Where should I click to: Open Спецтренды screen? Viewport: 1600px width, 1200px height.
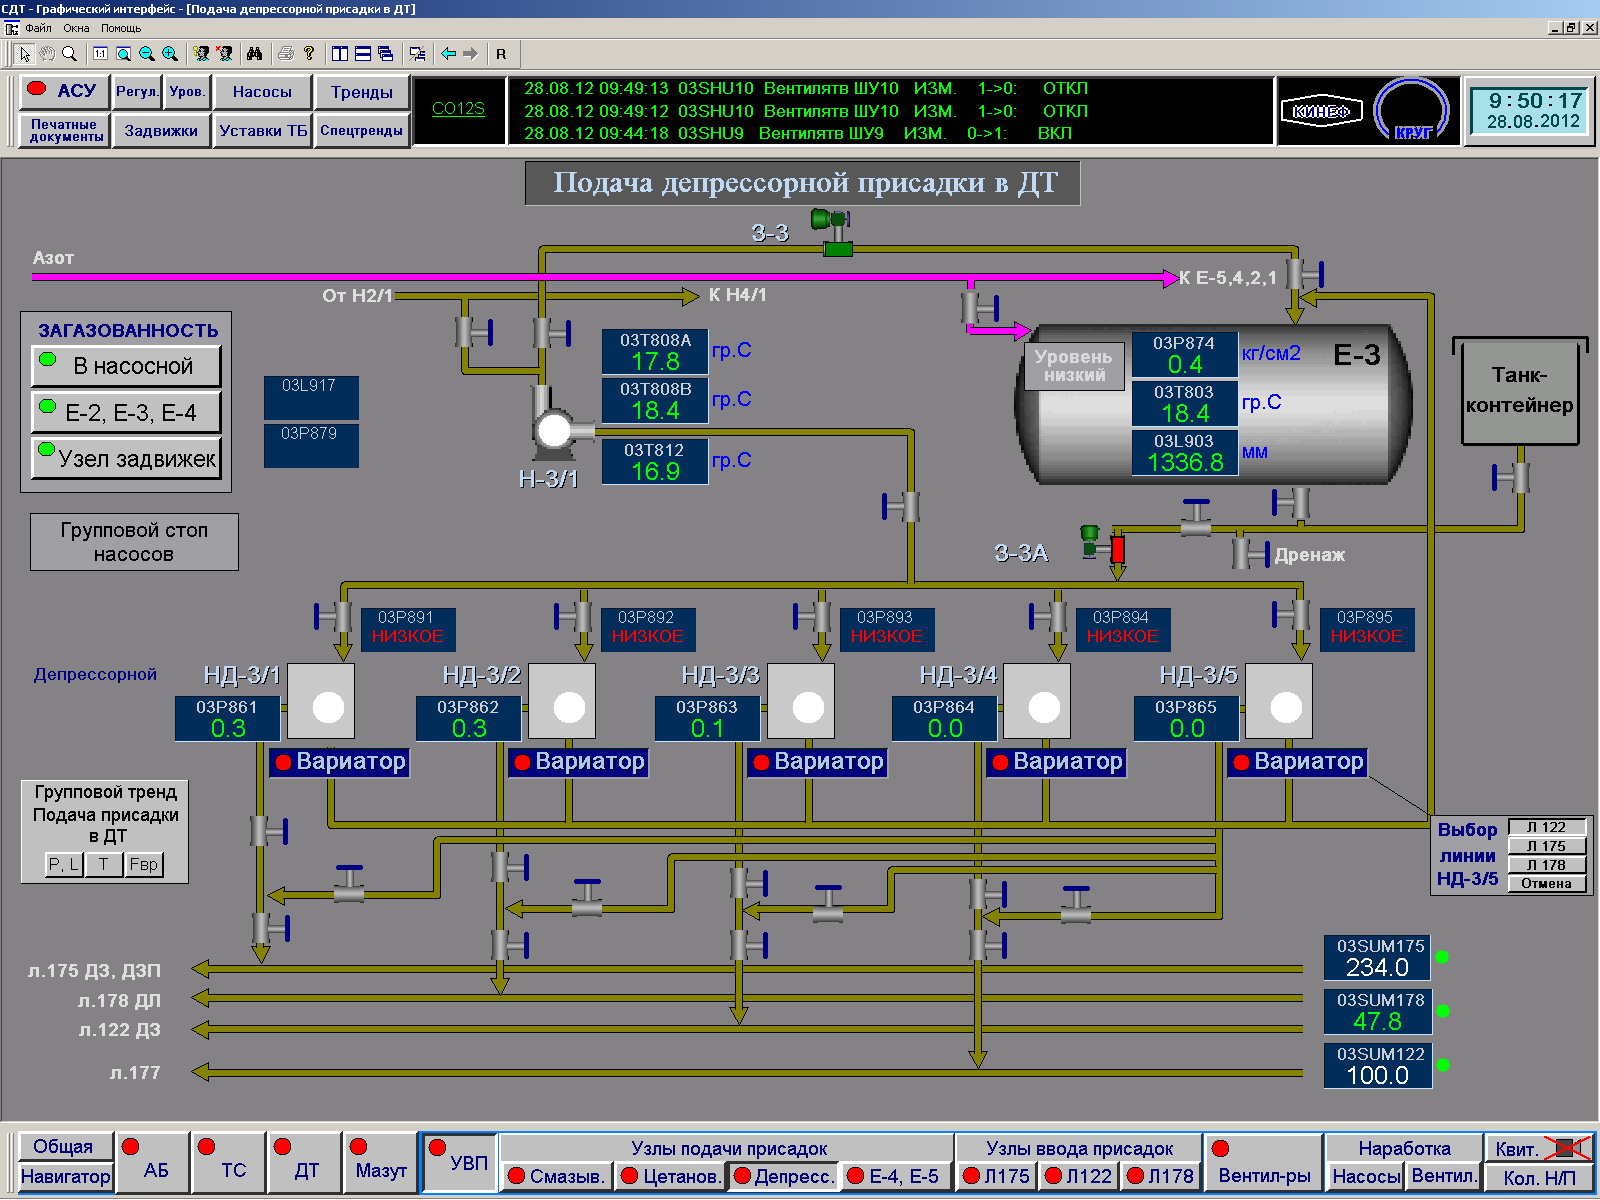pos(362,130)
